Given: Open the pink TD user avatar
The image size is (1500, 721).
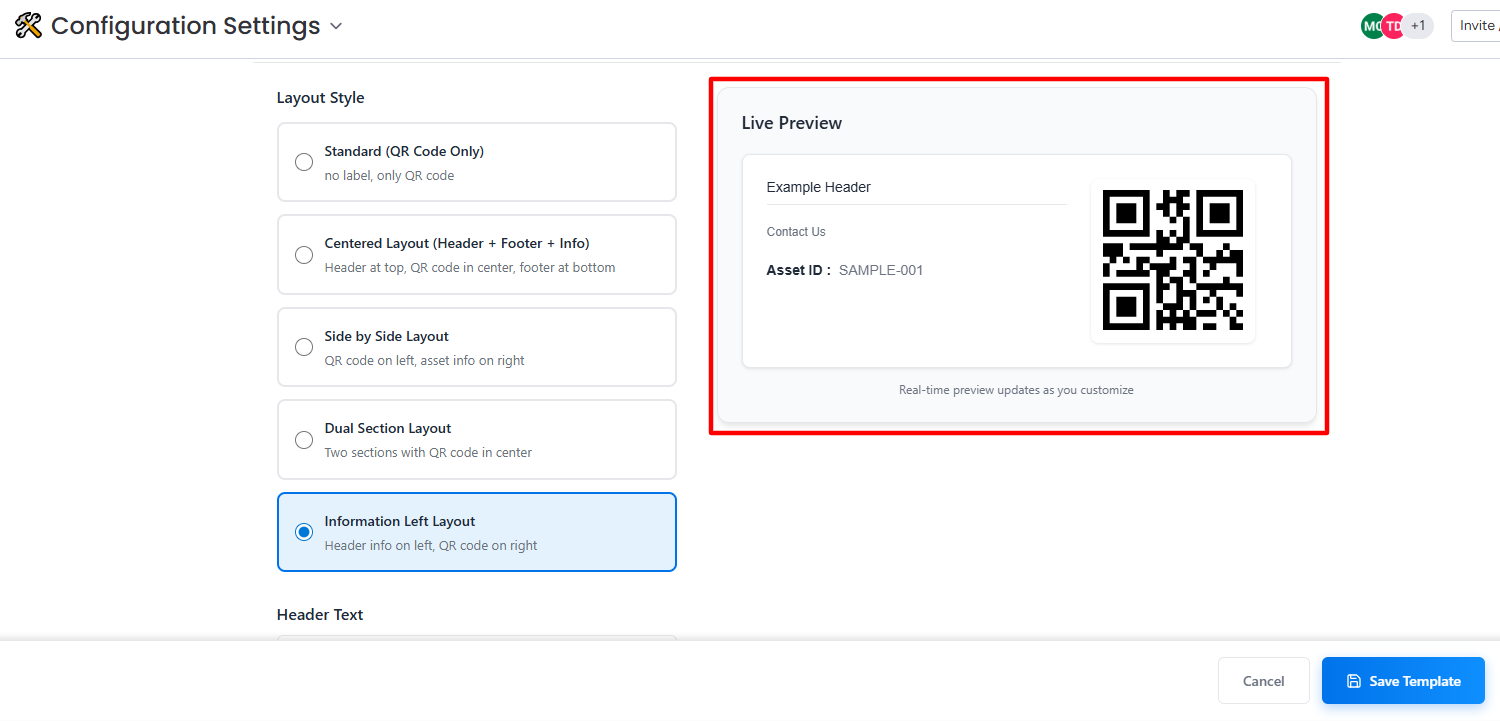Looking at the screenshot, I should (x=1394, y=26).
